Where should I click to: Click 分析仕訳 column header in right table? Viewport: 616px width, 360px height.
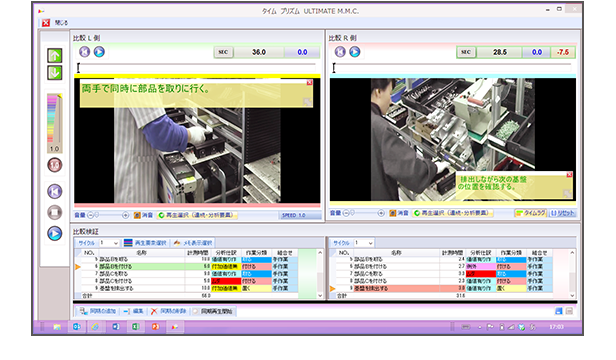click(480, 253)
